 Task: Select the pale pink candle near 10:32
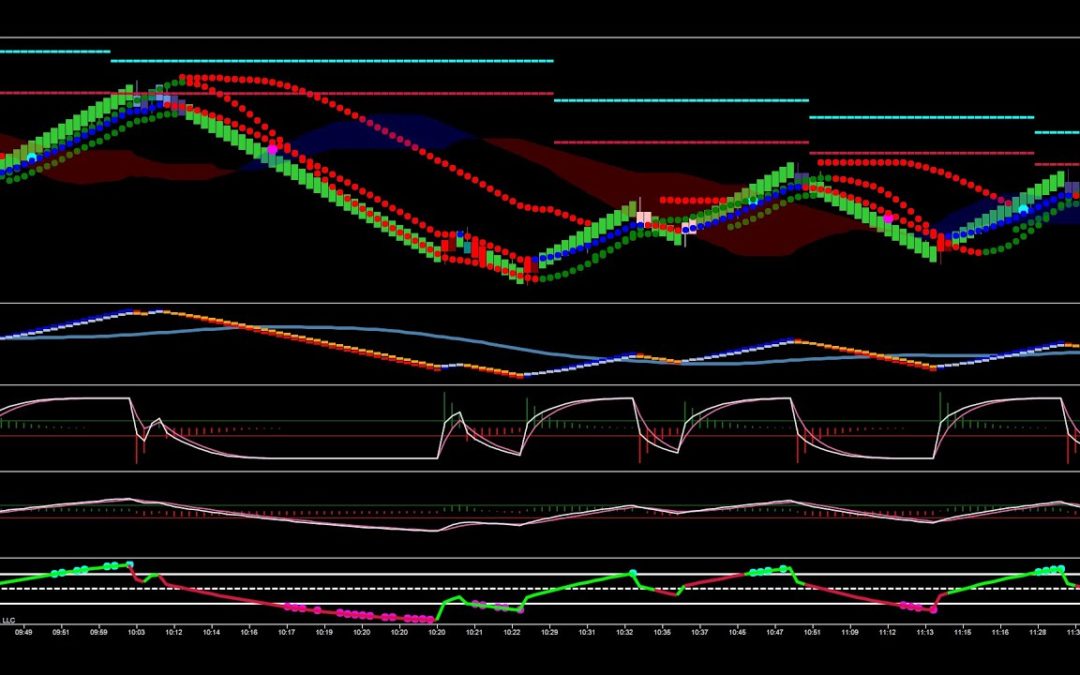643,217
